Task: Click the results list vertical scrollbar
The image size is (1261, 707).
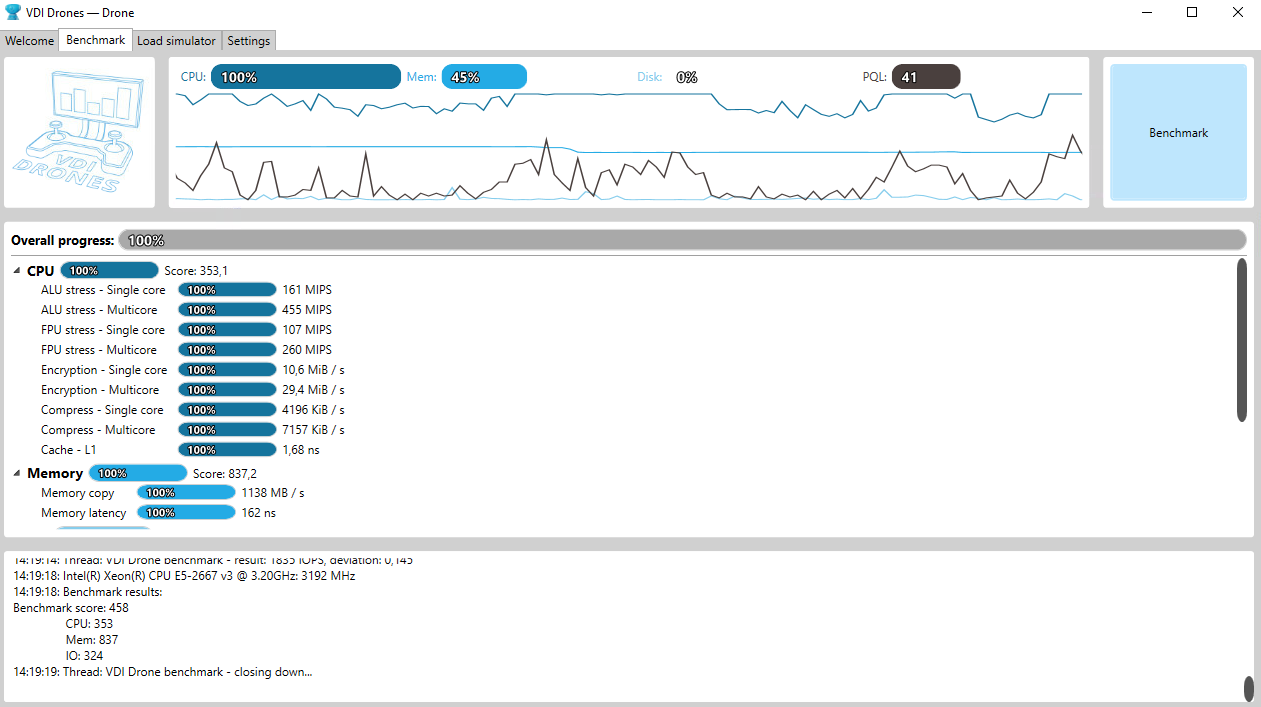Action: click(1242, 340)
